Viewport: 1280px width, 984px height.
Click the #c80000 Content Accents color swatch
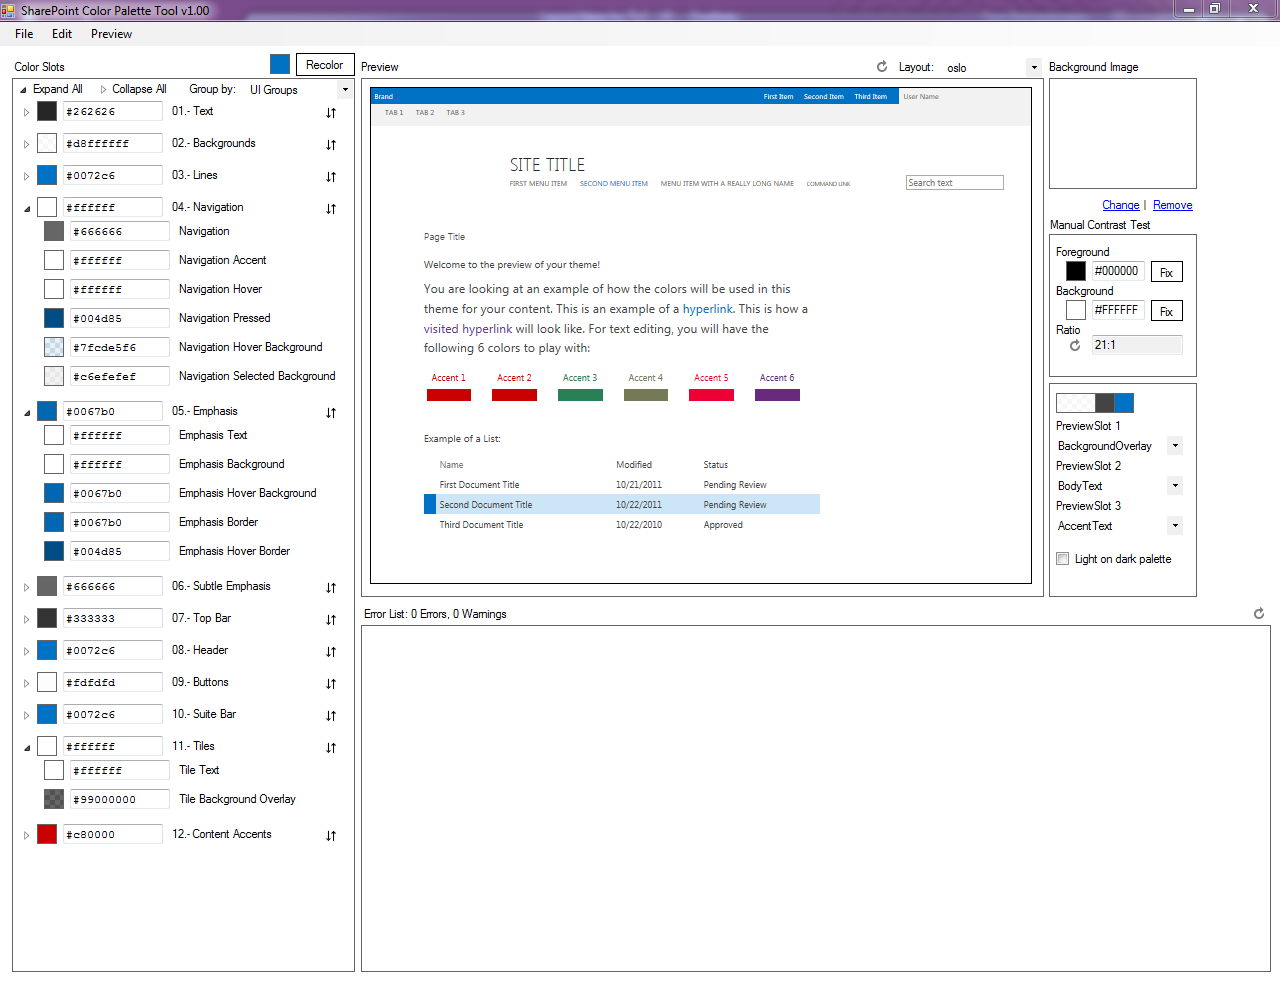(x=45, y=834)
